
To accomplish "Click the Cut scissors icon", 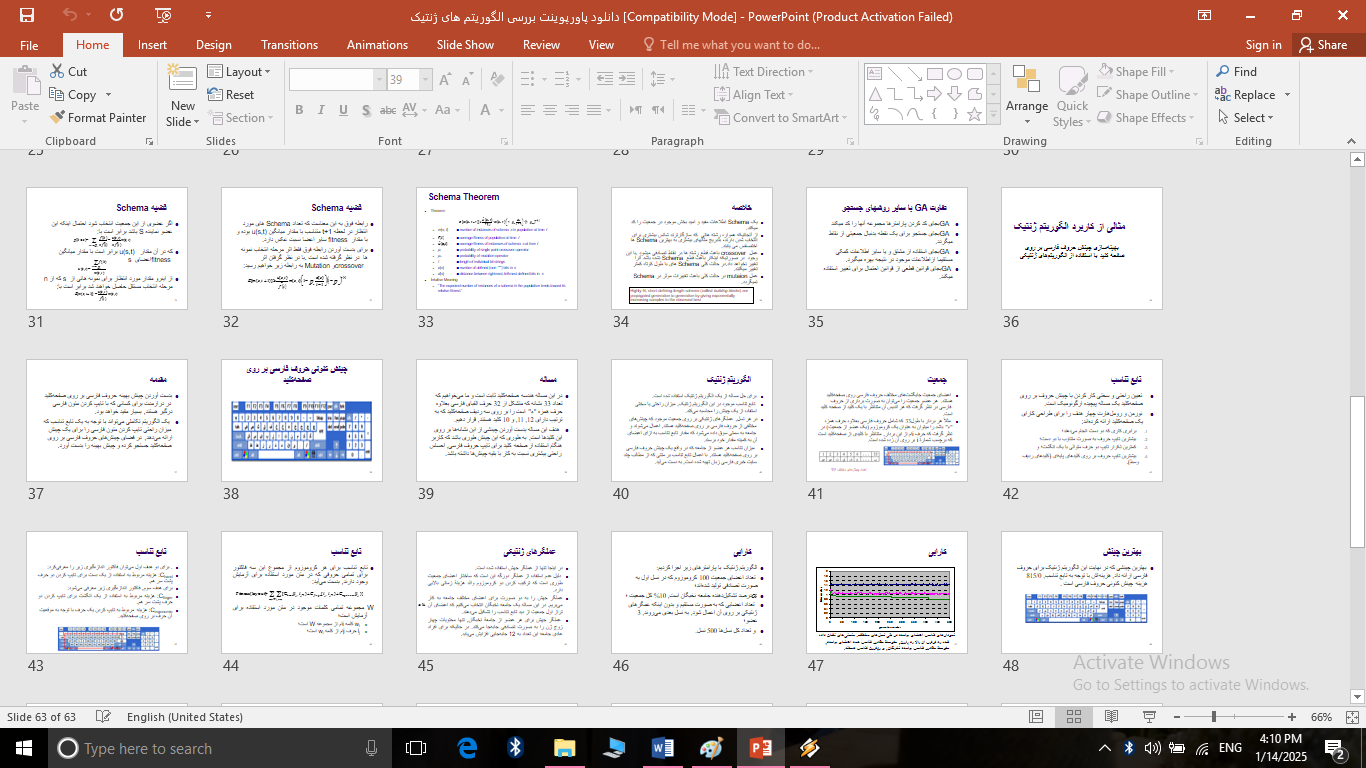I will (57, 72).
